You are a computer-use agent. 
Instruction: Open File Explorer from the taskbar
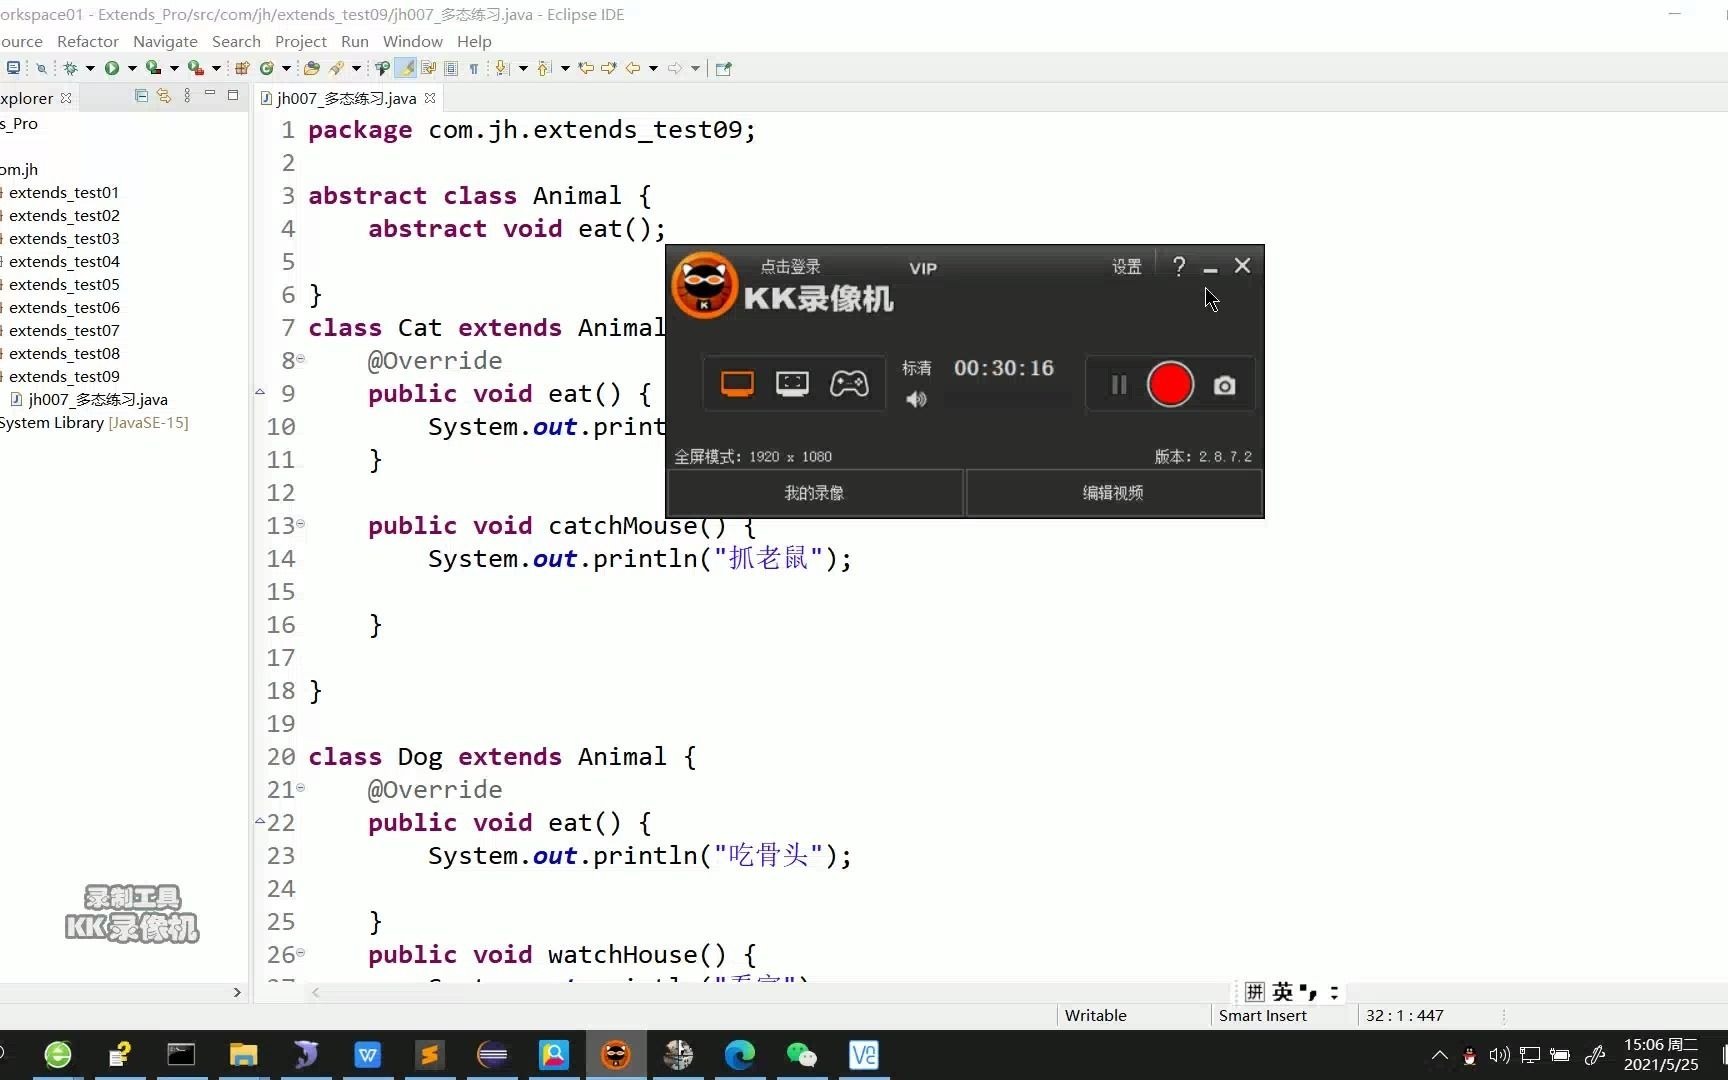pos(243,1055)
